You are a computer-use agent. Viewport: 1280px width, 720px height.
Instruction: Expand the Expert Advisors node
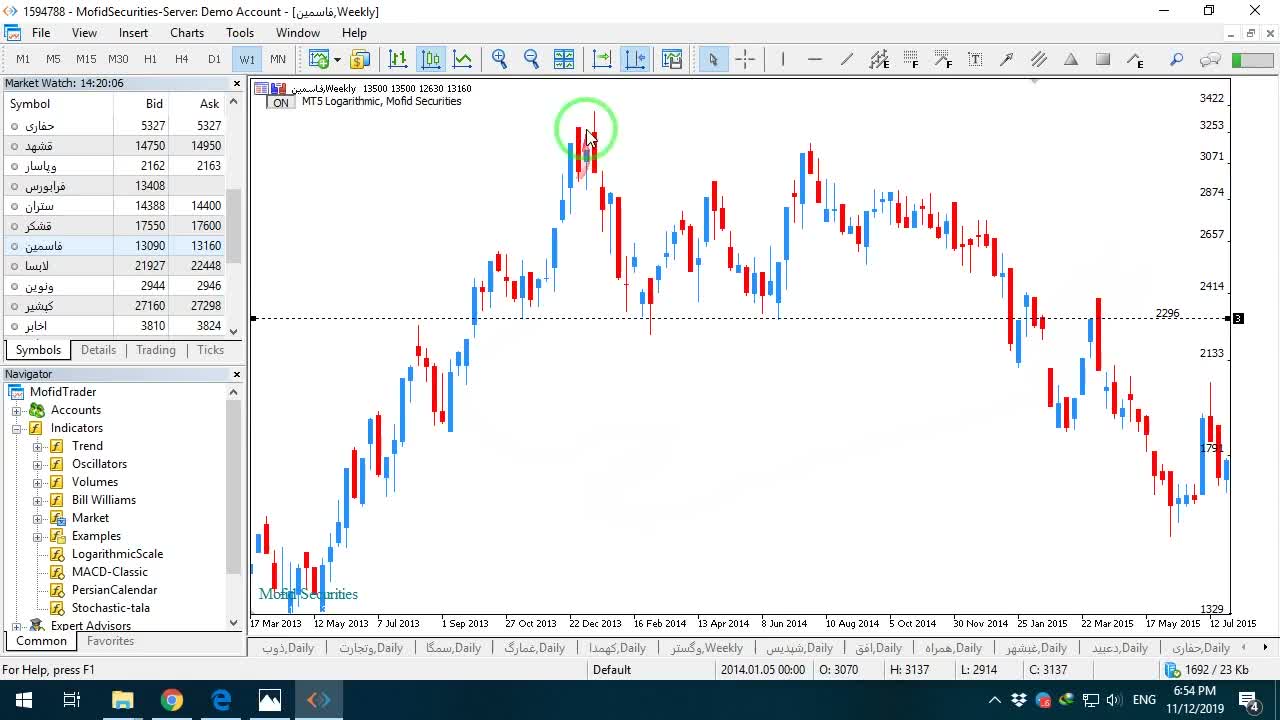[17, 626]
